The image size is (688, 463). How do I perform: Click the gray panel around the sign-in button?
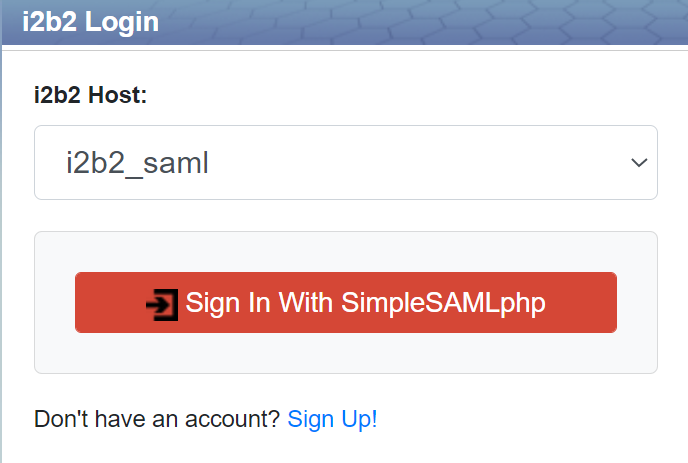coord(345,354)
